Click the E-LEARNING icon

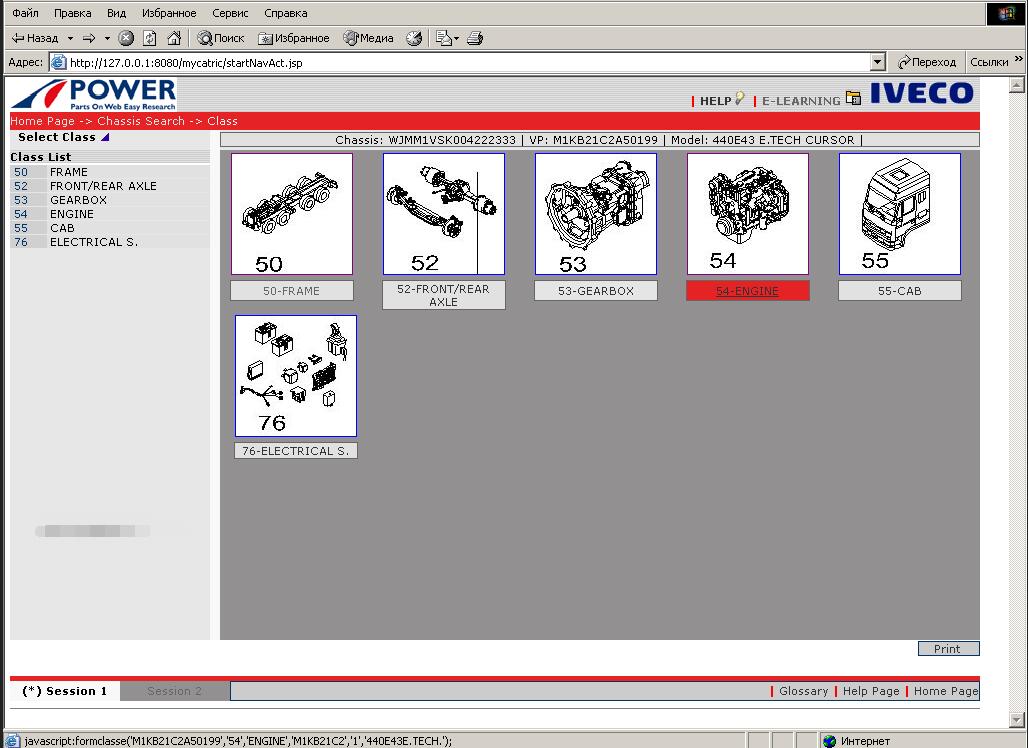click(853, 98)
